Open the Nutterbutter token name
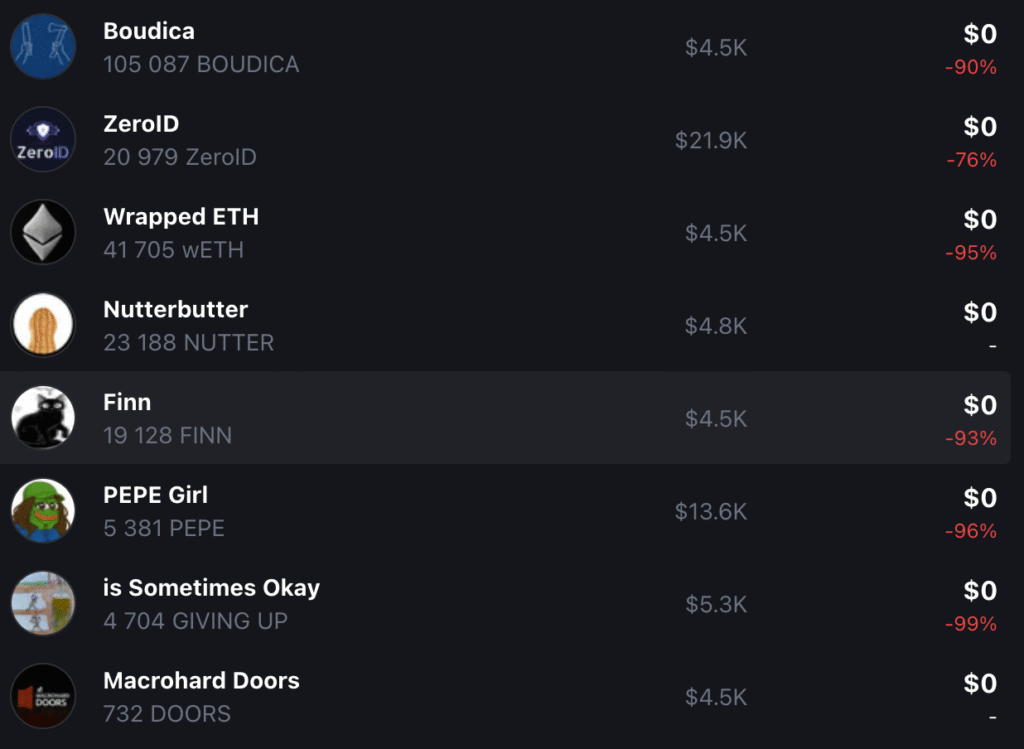Image resolution: width=1024 pixels, height=749 pixels. 175,310
